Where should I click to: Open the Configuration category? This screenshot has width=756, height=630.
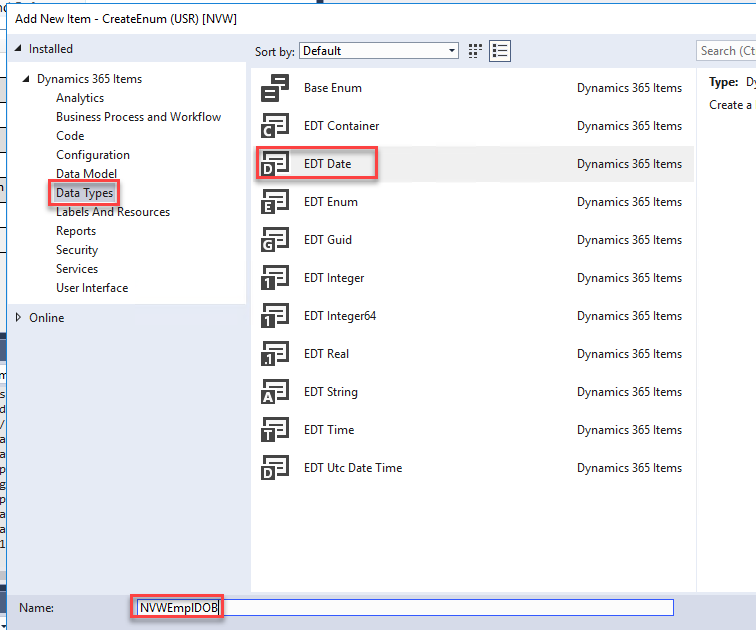(93, 155)
